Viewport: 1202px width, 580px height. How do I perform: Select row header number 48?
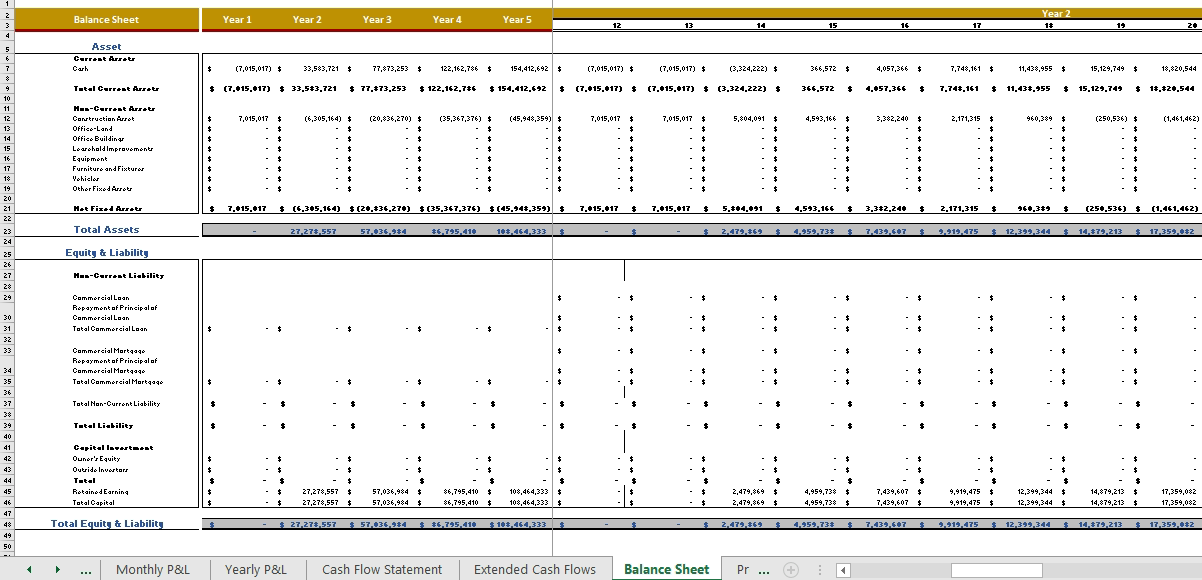[6, 524]
